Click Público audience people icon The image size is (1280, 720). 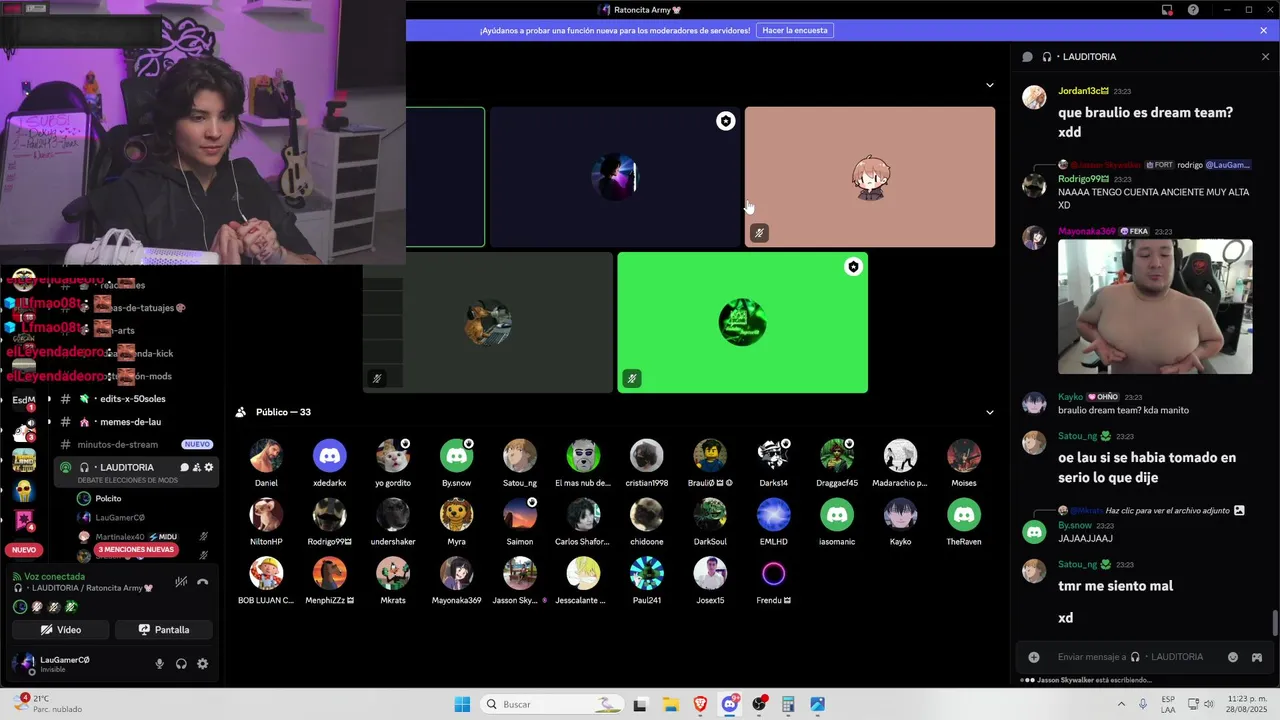[x=241, y=412]
